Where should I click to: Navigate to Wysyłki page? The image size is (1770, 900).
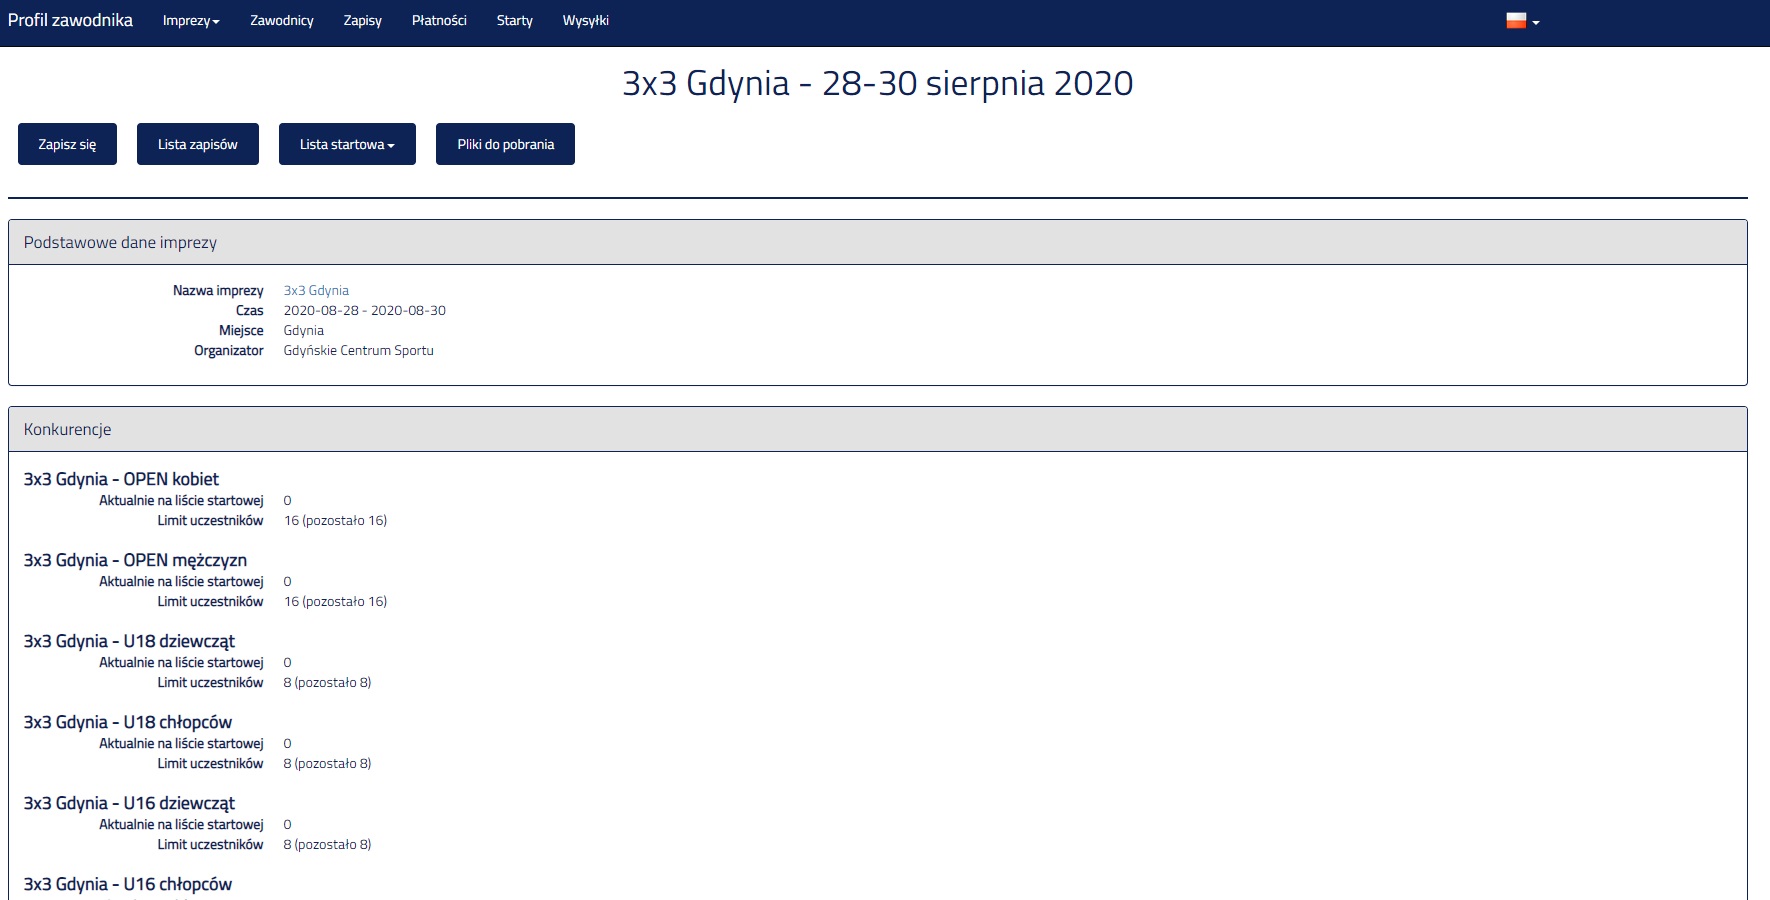[585, 21]
